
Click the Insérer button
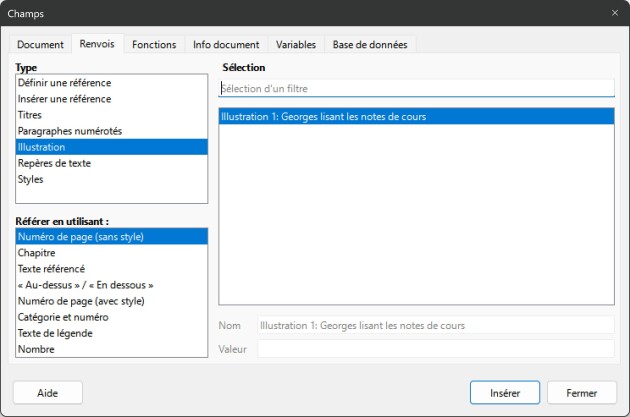[x=504, y=393]
